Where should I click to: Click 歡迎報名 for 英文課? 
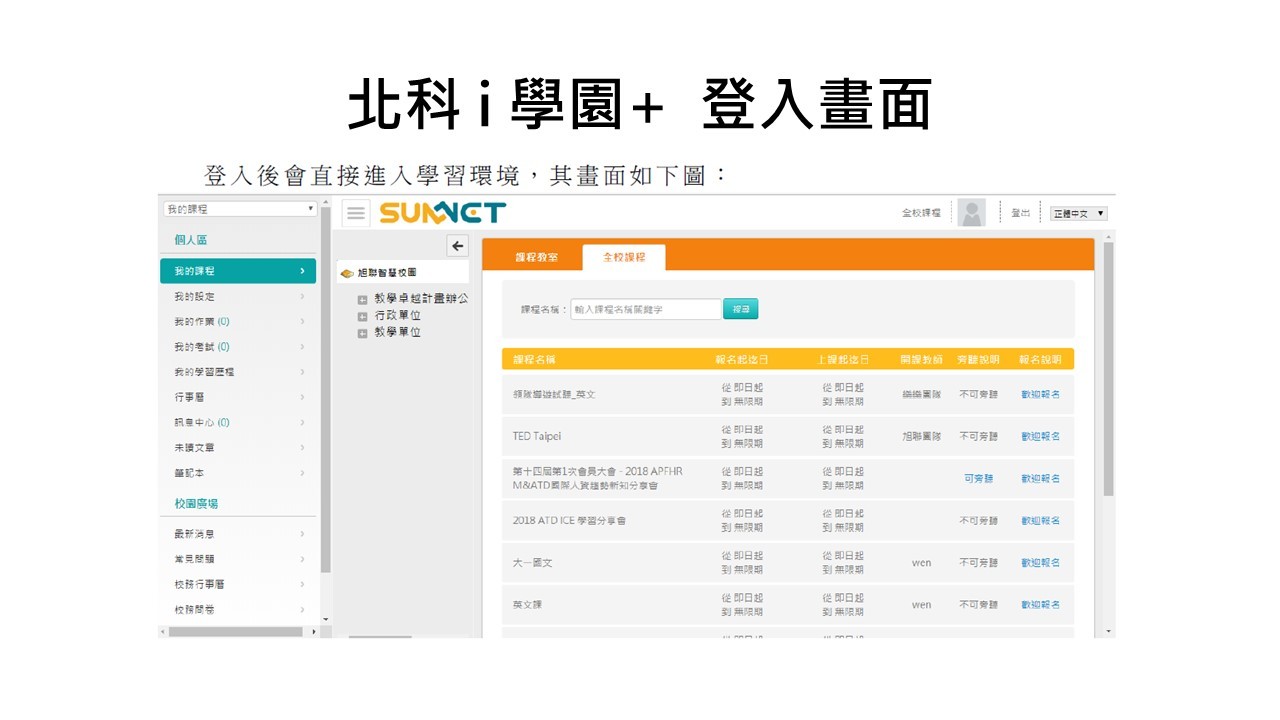pyautogui.click(x=1040, y=605)
